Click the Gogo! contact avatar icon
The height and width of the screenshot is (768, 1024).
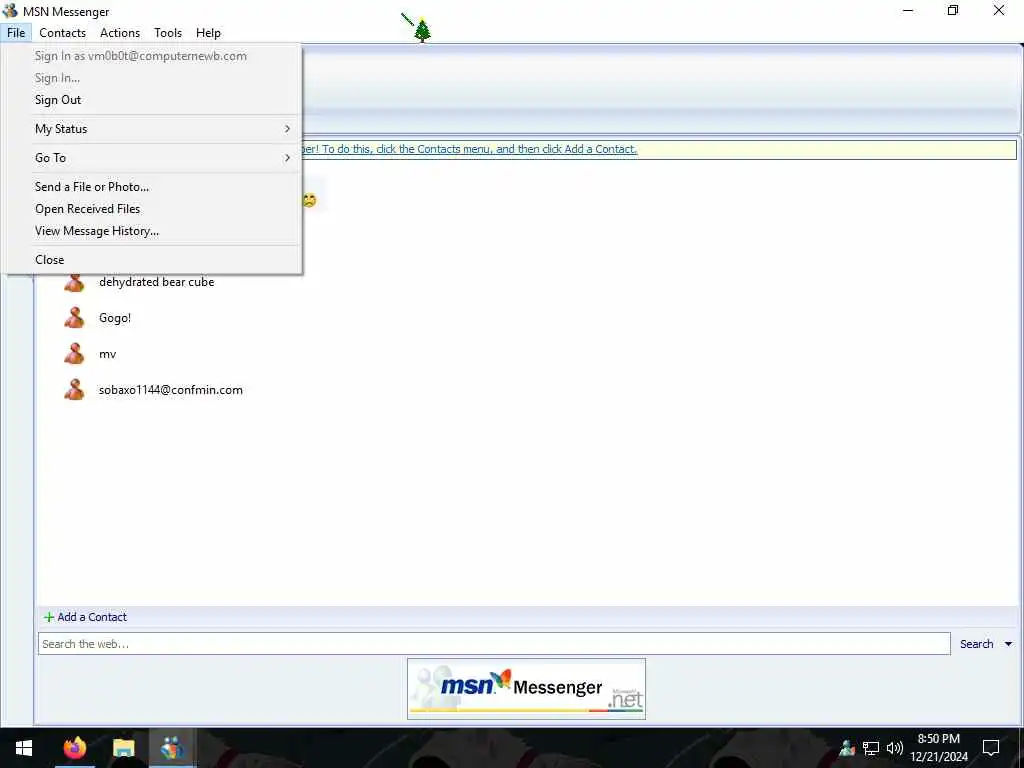point(74,317)
